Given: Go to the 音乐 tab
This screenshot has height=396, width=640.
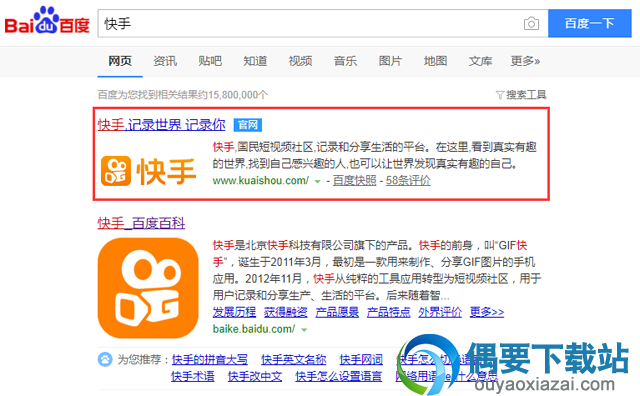Looking at the screenshot, I should coord(345,61).
